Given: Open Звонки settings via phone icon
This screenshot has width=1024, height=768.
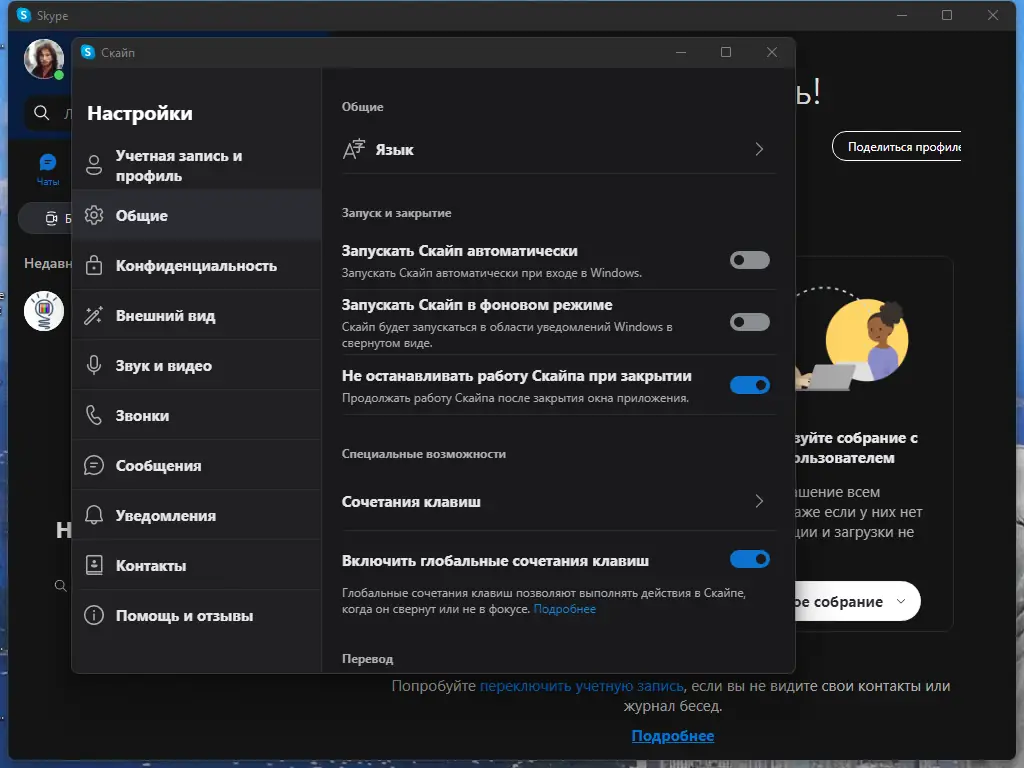Looking at the screenshot, I should [x=94, y=415].
